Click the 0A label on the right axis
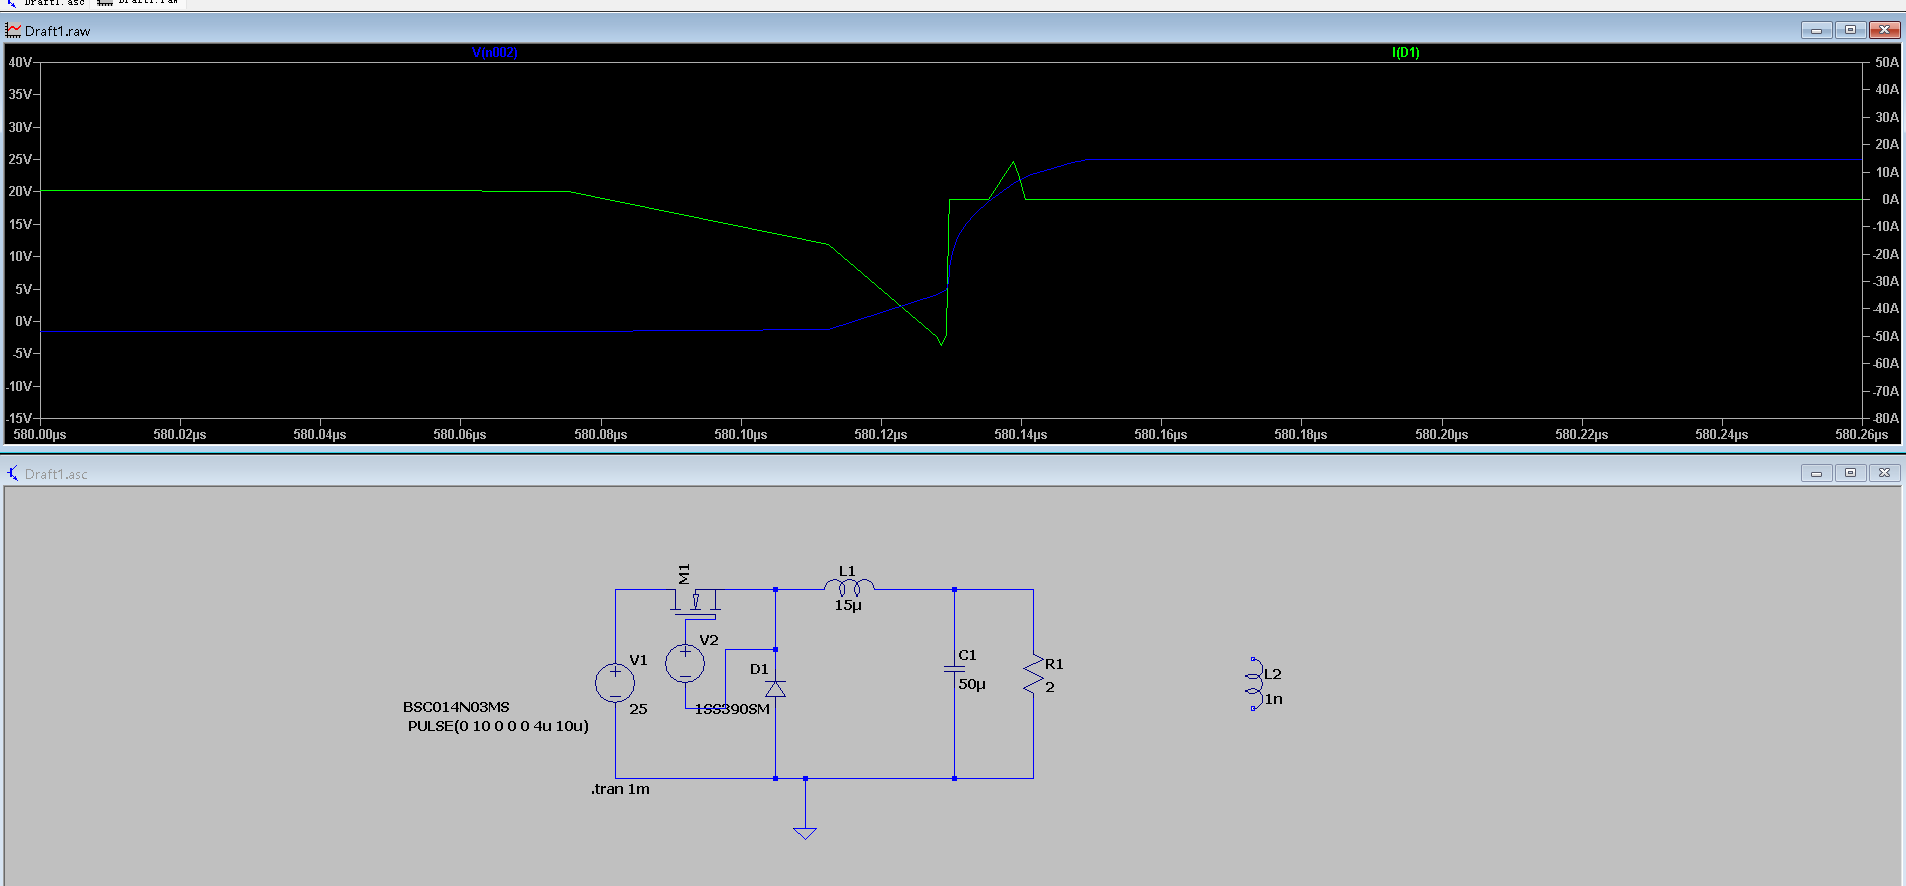 pyautogui.click(x=1890, y=199)
